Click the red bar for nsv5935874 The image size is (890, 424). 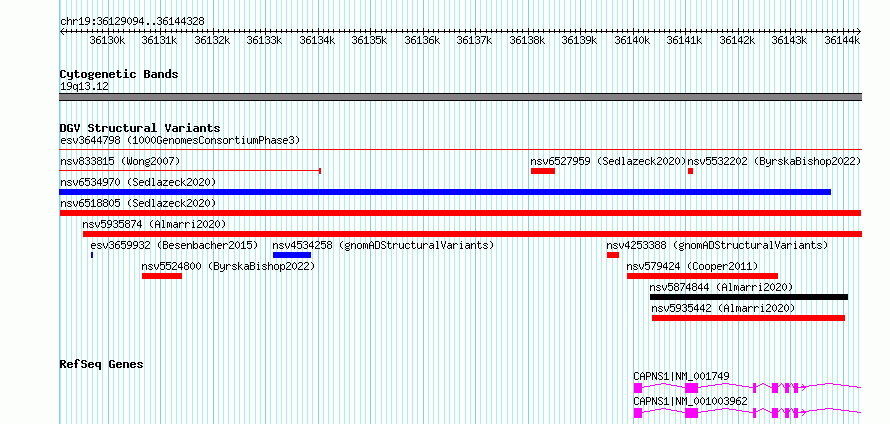pos(472,234)
